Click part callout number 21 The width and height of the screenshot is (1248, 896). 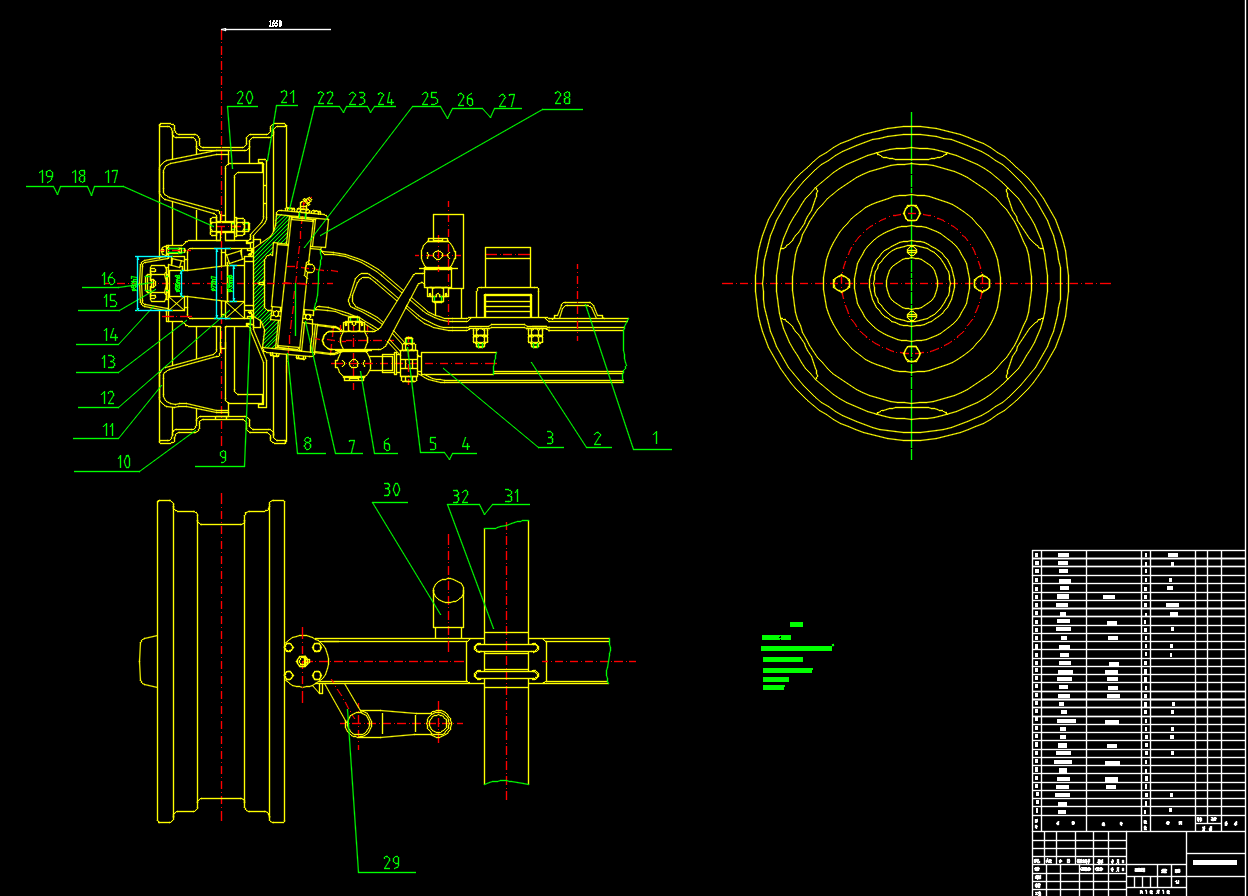288,97
